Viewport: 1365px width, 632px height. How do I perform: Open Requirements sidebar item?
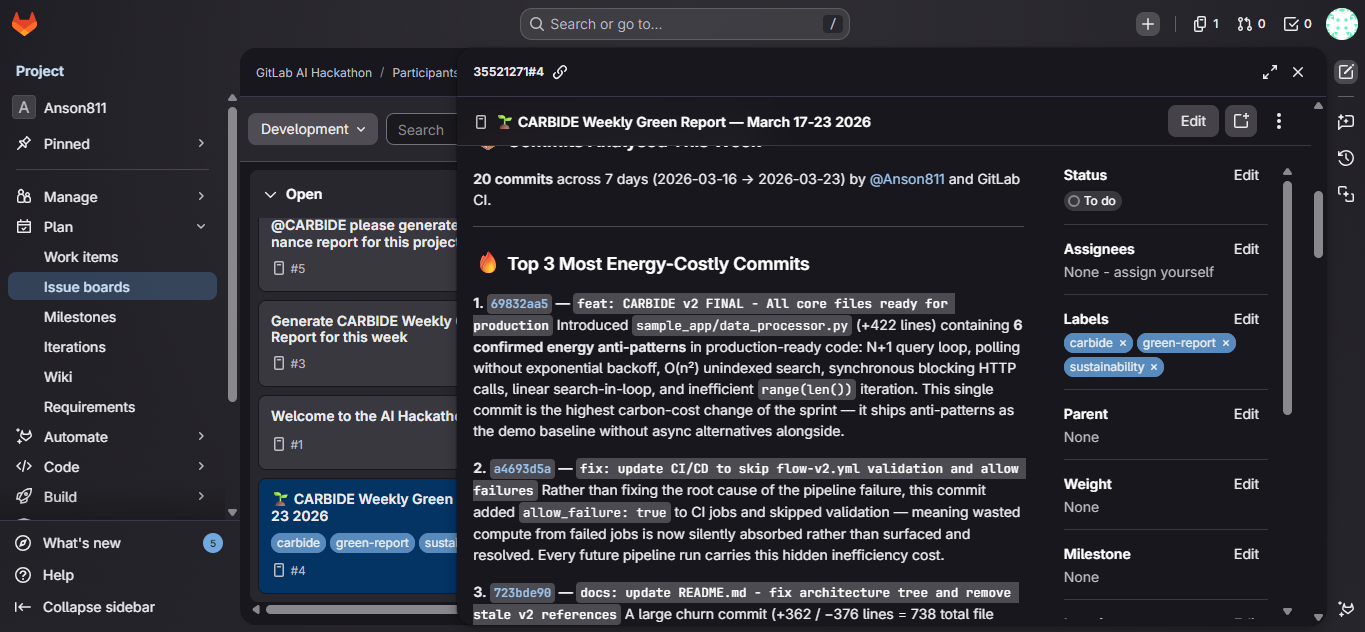coord(112,407)
